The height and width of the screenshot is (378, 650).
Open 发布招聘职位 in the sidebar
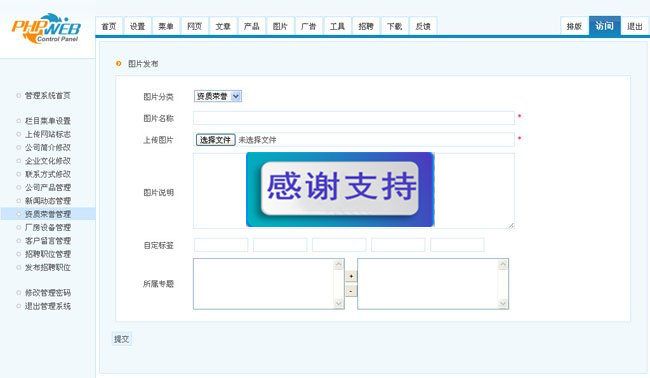tap(48, 267)
